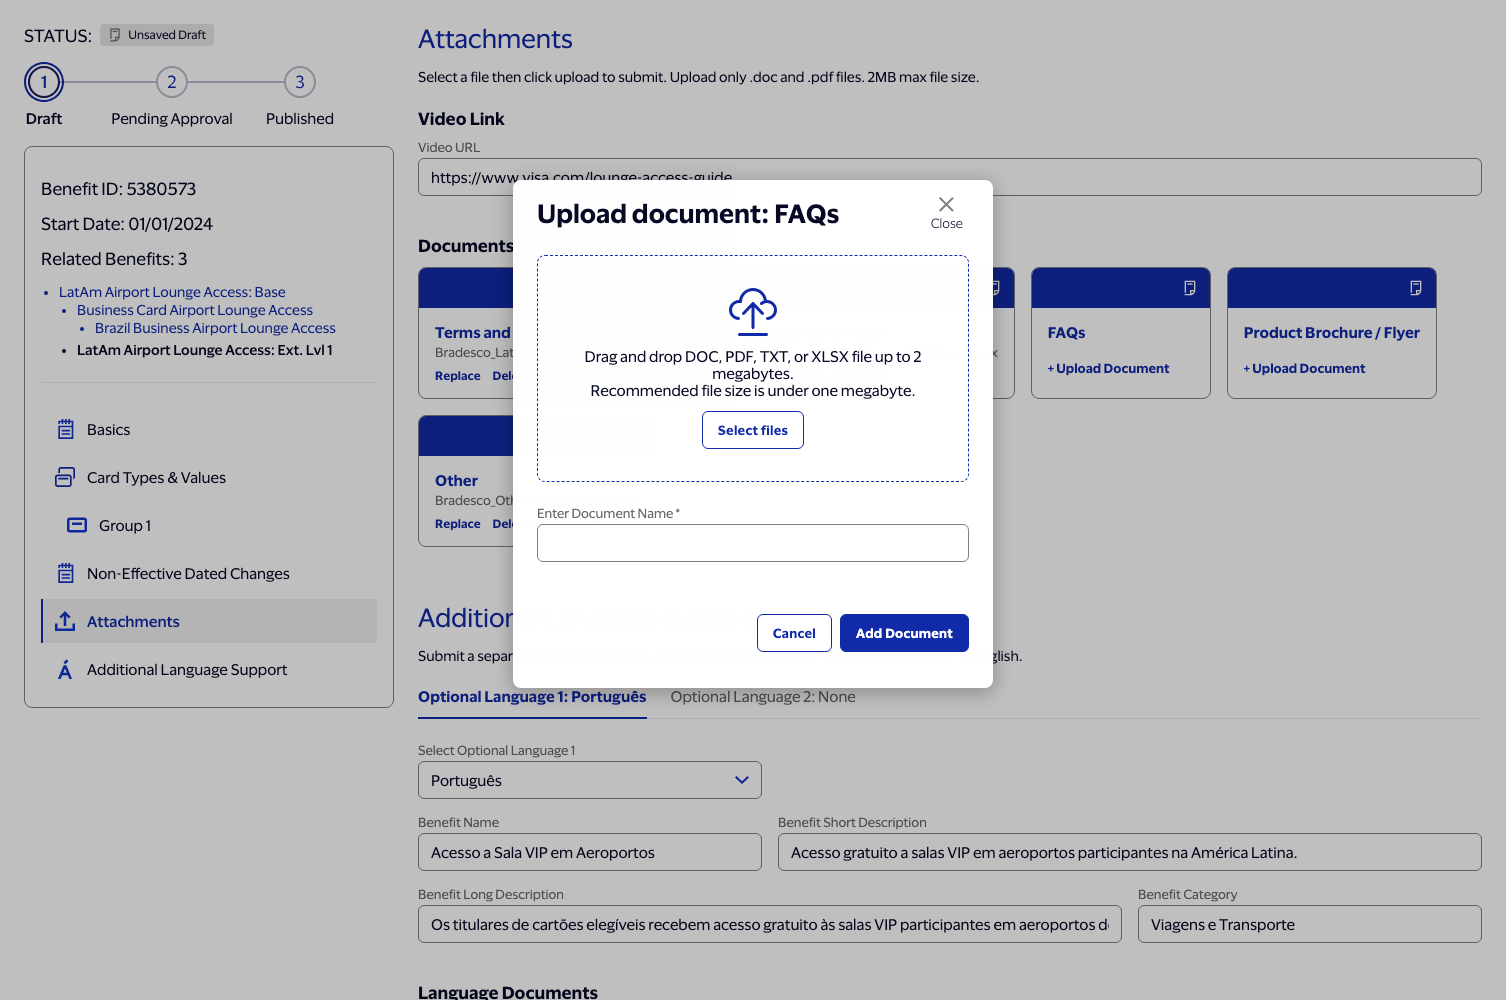Viewport: 1506px width, 1000px height.
Task: Click the Benefit Category field
Action: pos(1310,924)
